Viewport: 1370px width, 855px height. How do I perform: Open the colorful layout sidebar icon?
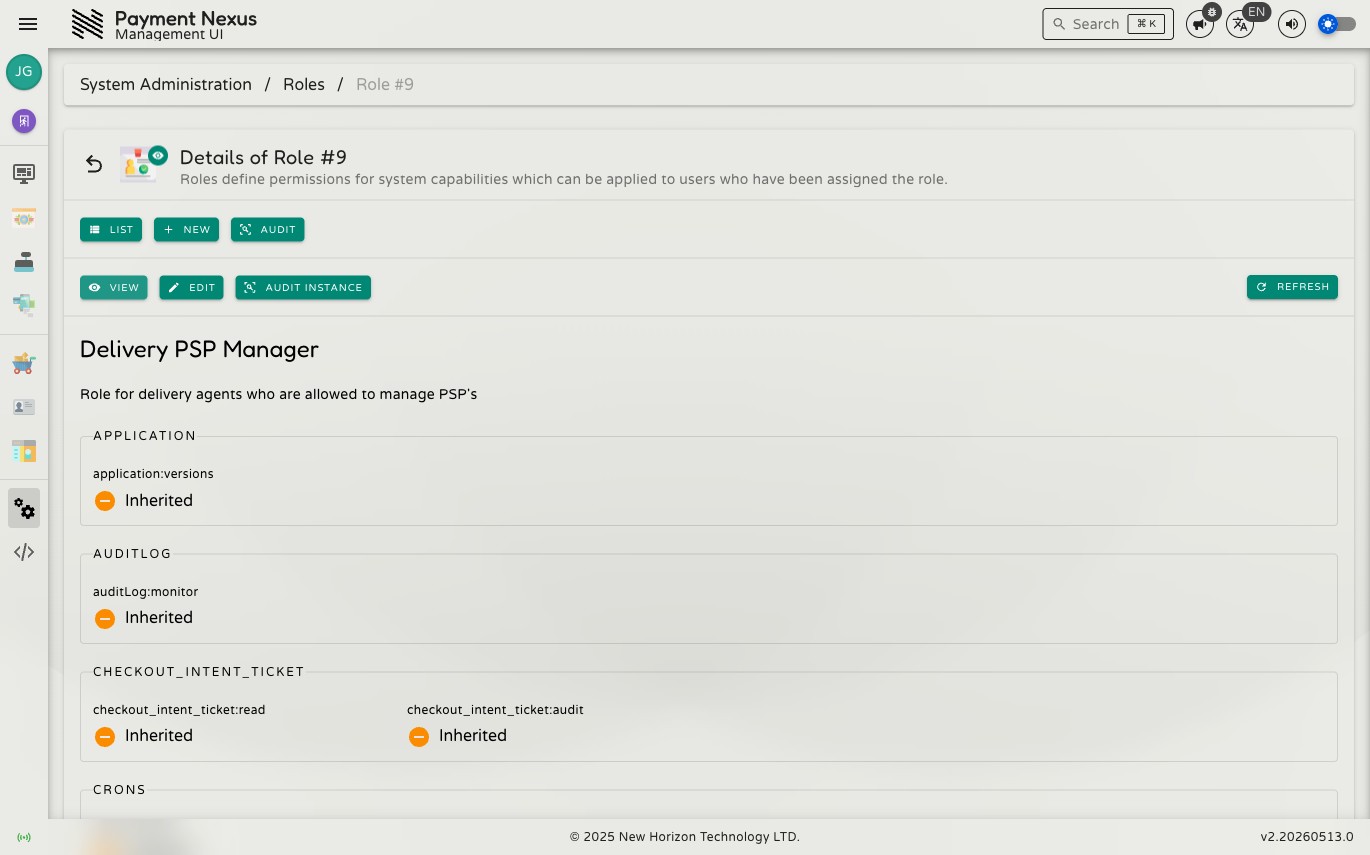coord(24,451)
